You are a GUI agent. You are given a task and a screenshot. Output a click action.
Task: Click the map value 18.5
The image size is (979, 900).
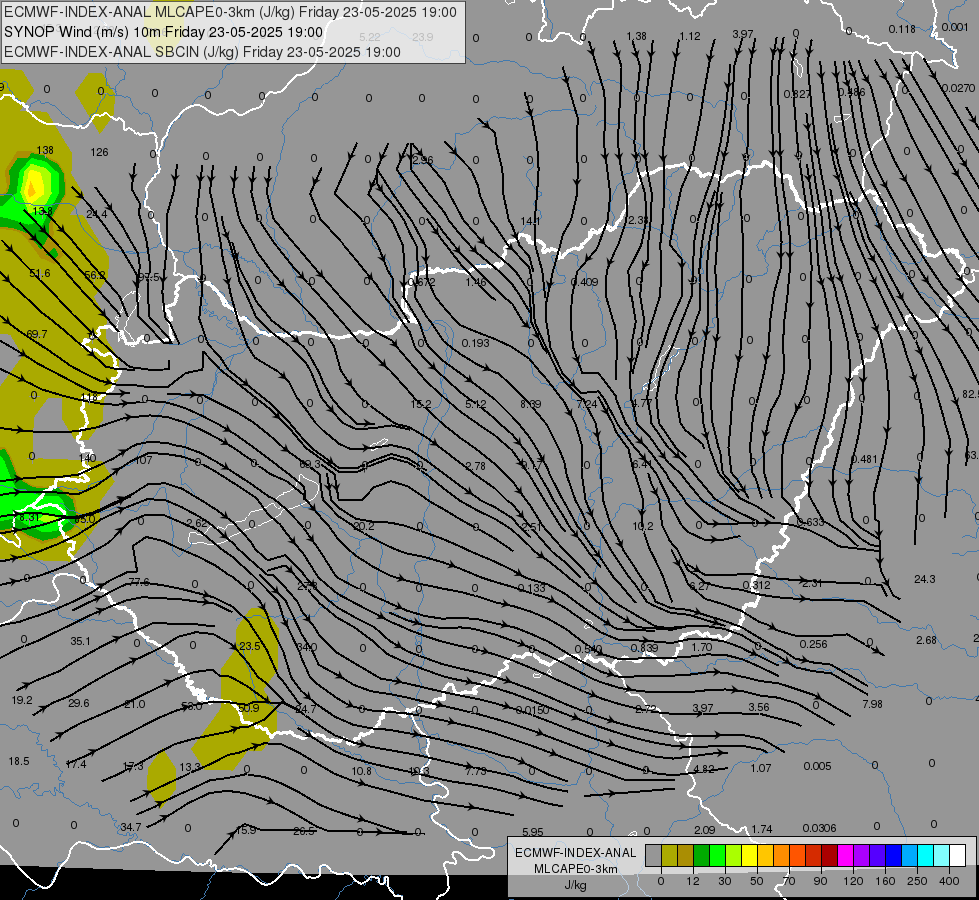click(19, 761)
